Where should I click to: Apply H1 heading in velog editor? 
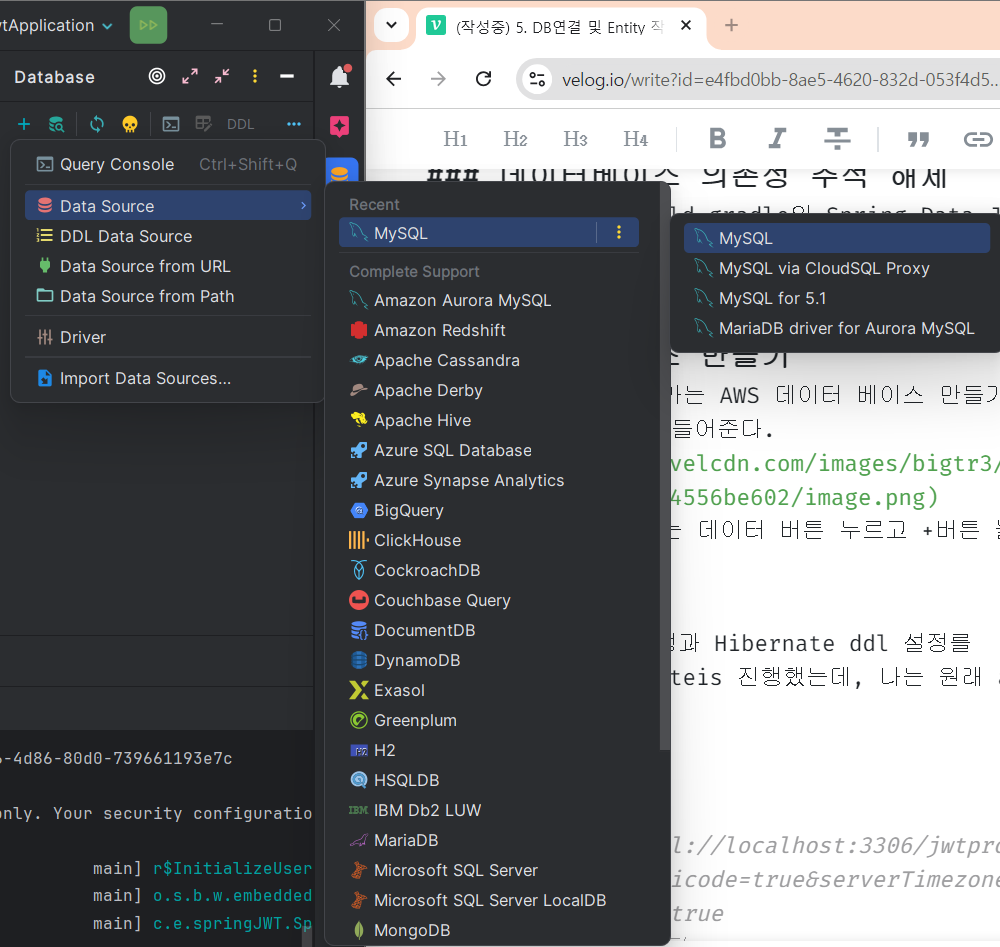click(x=455, y=138)
